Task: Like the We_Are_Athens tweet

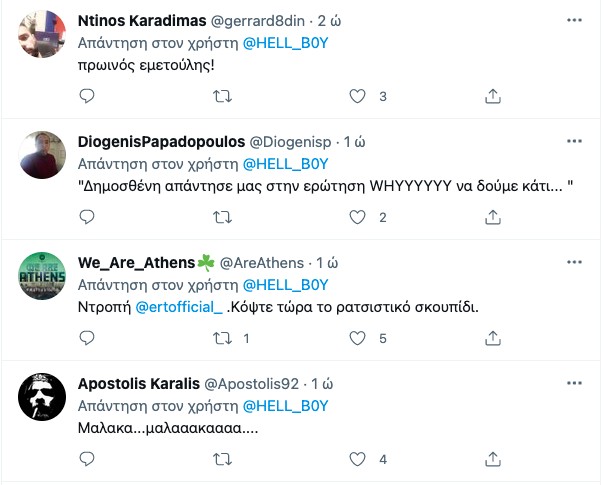Action: pyautogui.click(x=358, y=339)
